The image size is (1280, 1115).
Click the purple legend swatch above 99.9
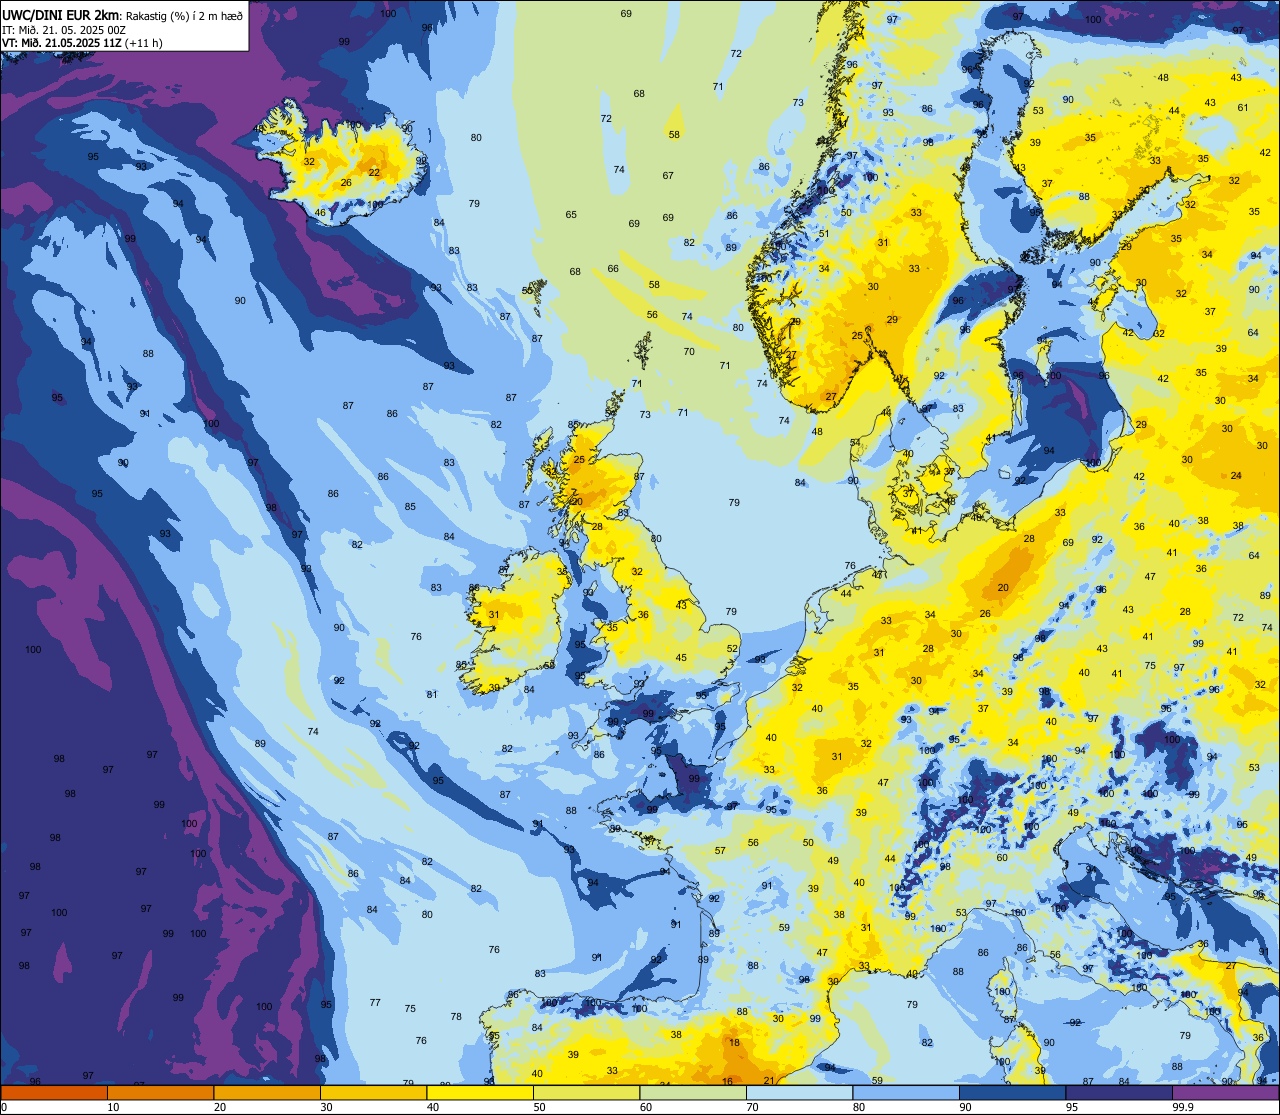click(1225, 1092)
